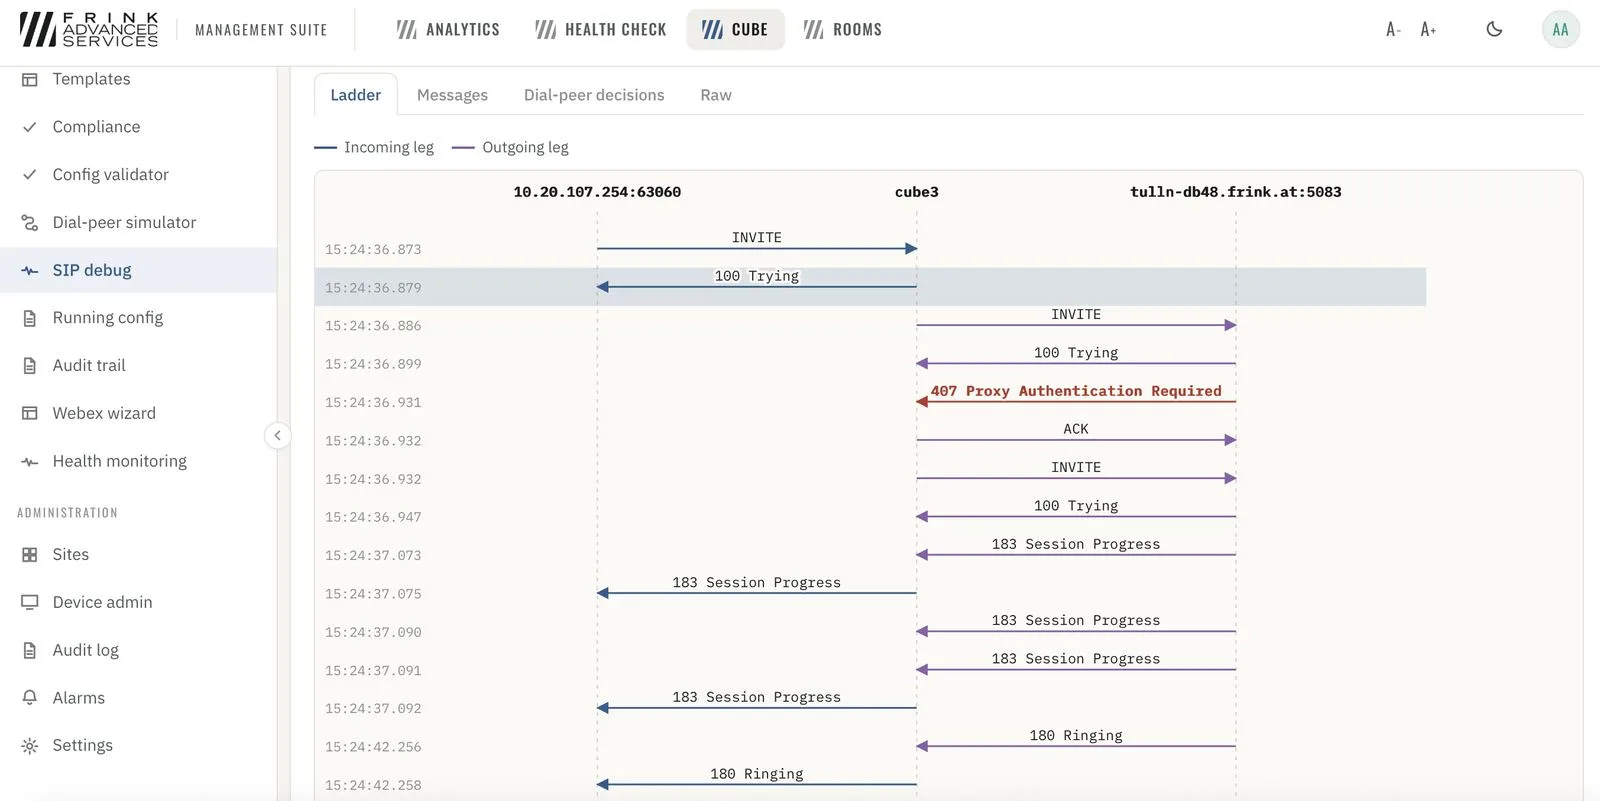Screen dimensions: 1600x801
Task: Click the Frink Advanced Services logo
Action: click(89, 30)
